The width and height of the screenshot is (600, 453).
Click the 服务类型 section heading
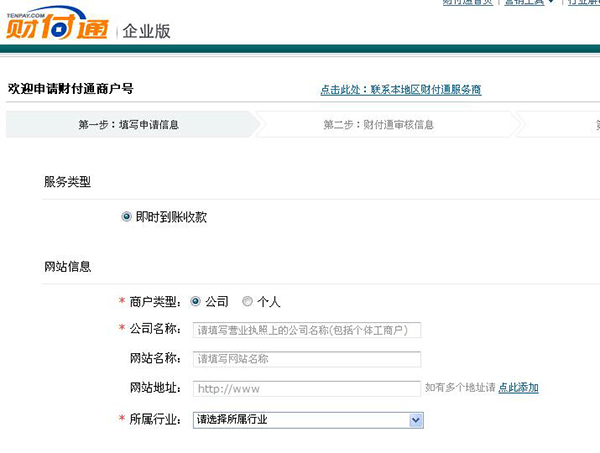67,182
